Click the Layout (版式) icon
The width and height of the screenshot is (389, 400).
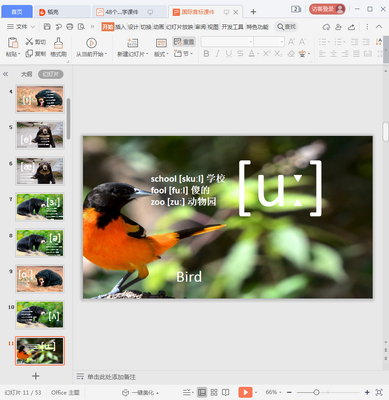[x=161, y=43]
